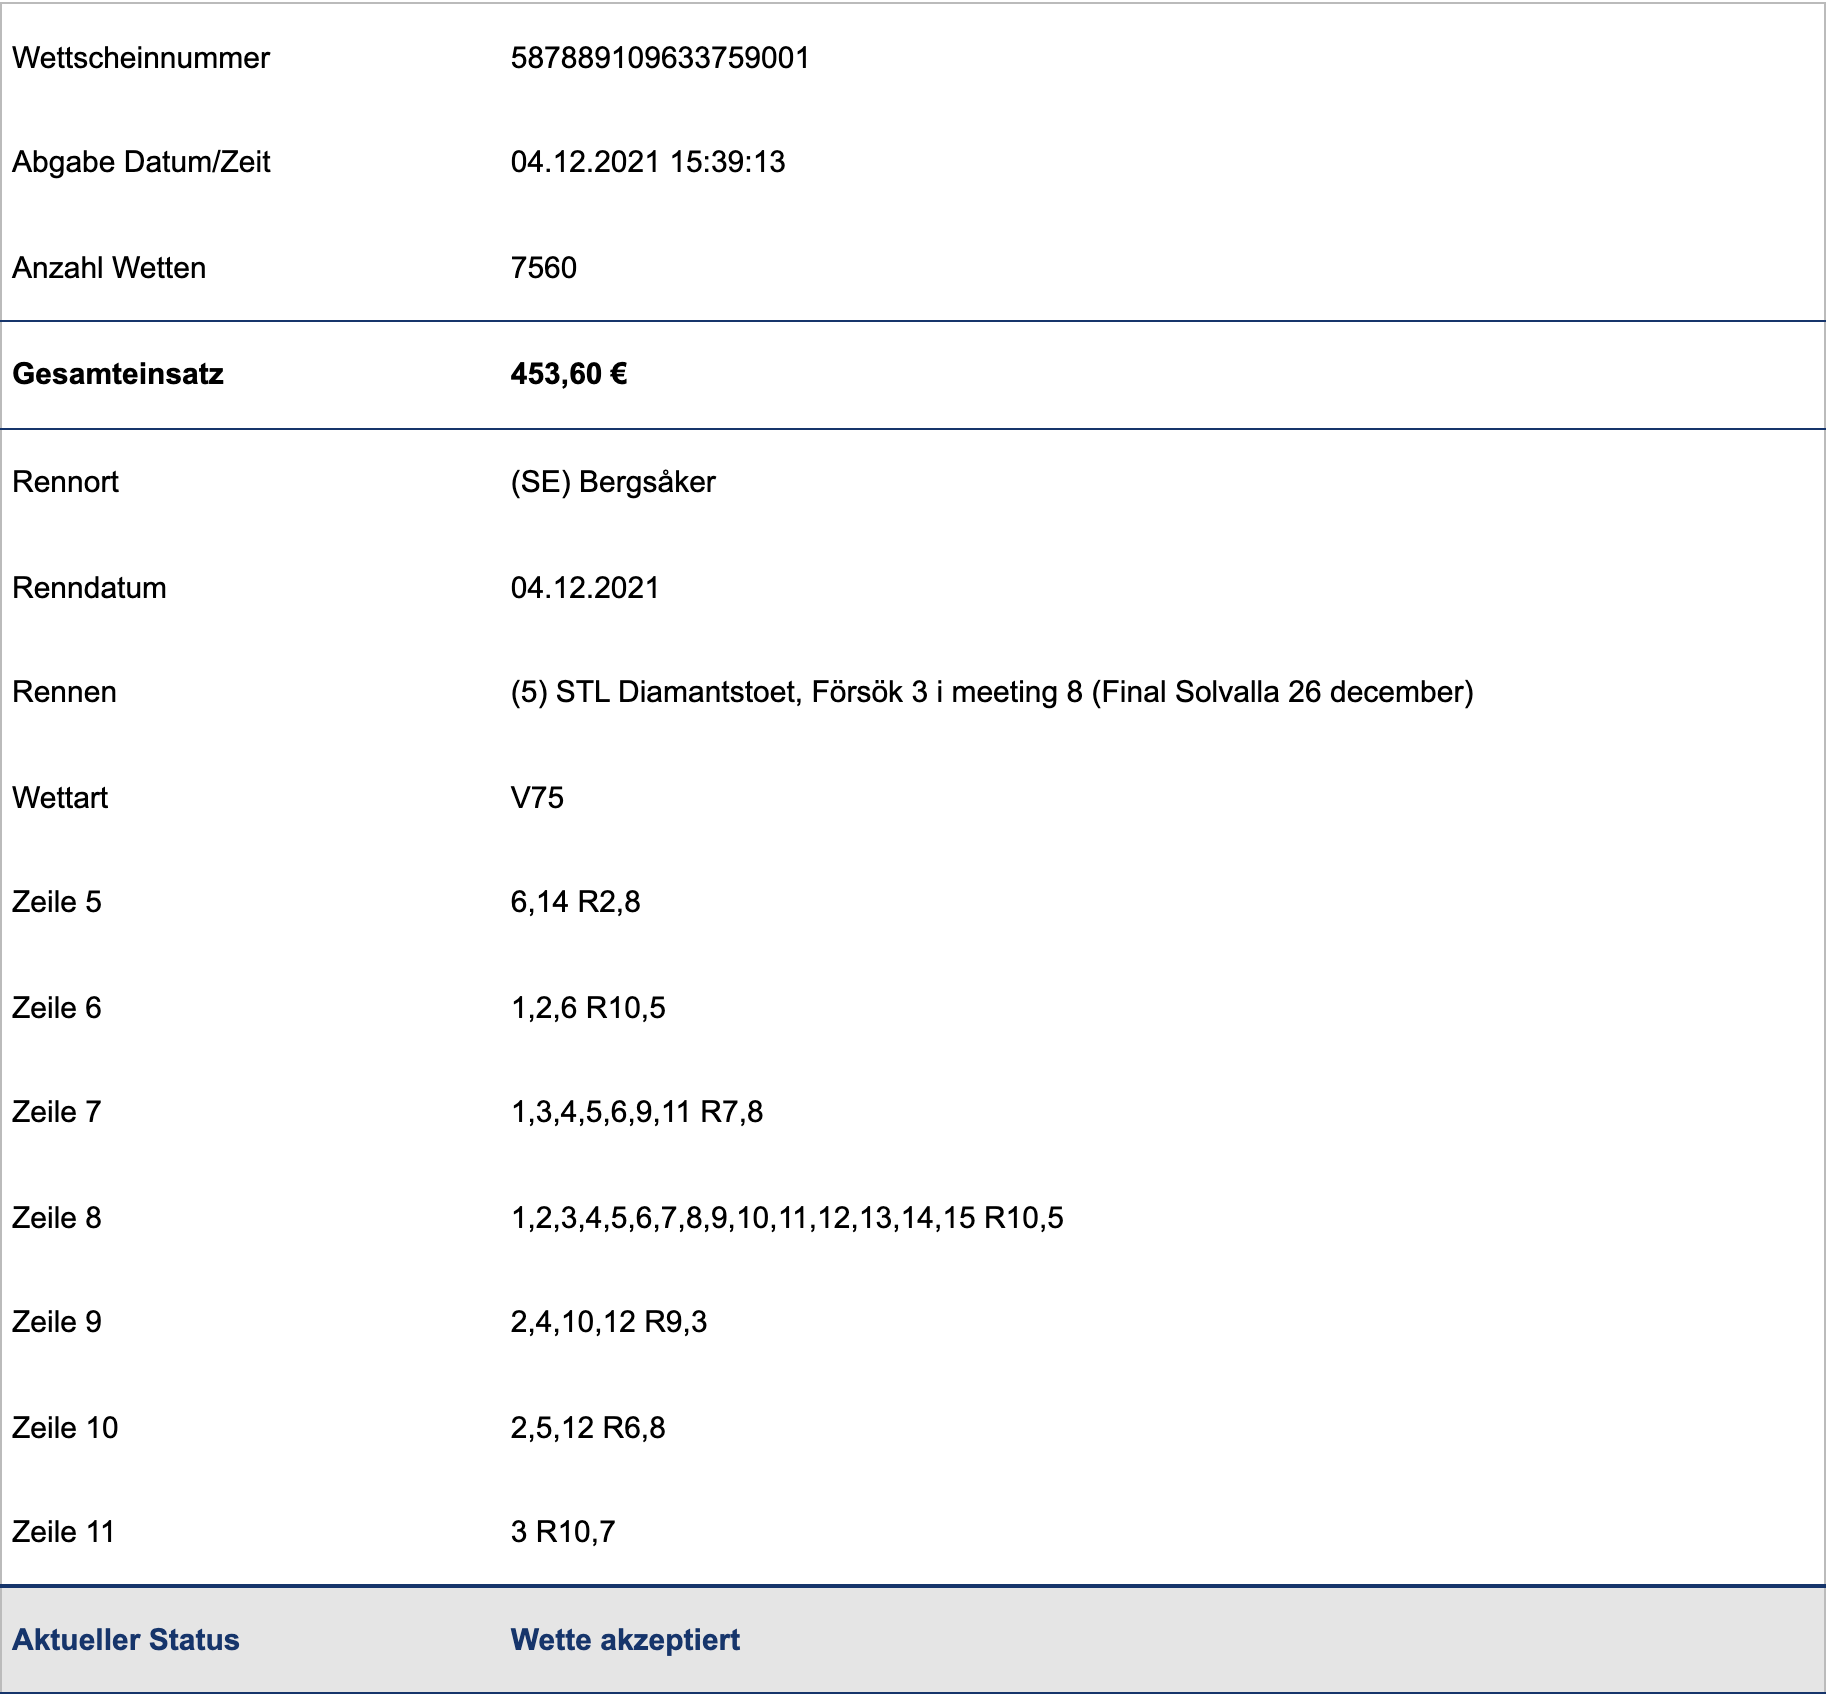Viewport: 1826px width, 1696px height.
Task: Select race venue (SE) Bergsåker
Action: point(613,482)
